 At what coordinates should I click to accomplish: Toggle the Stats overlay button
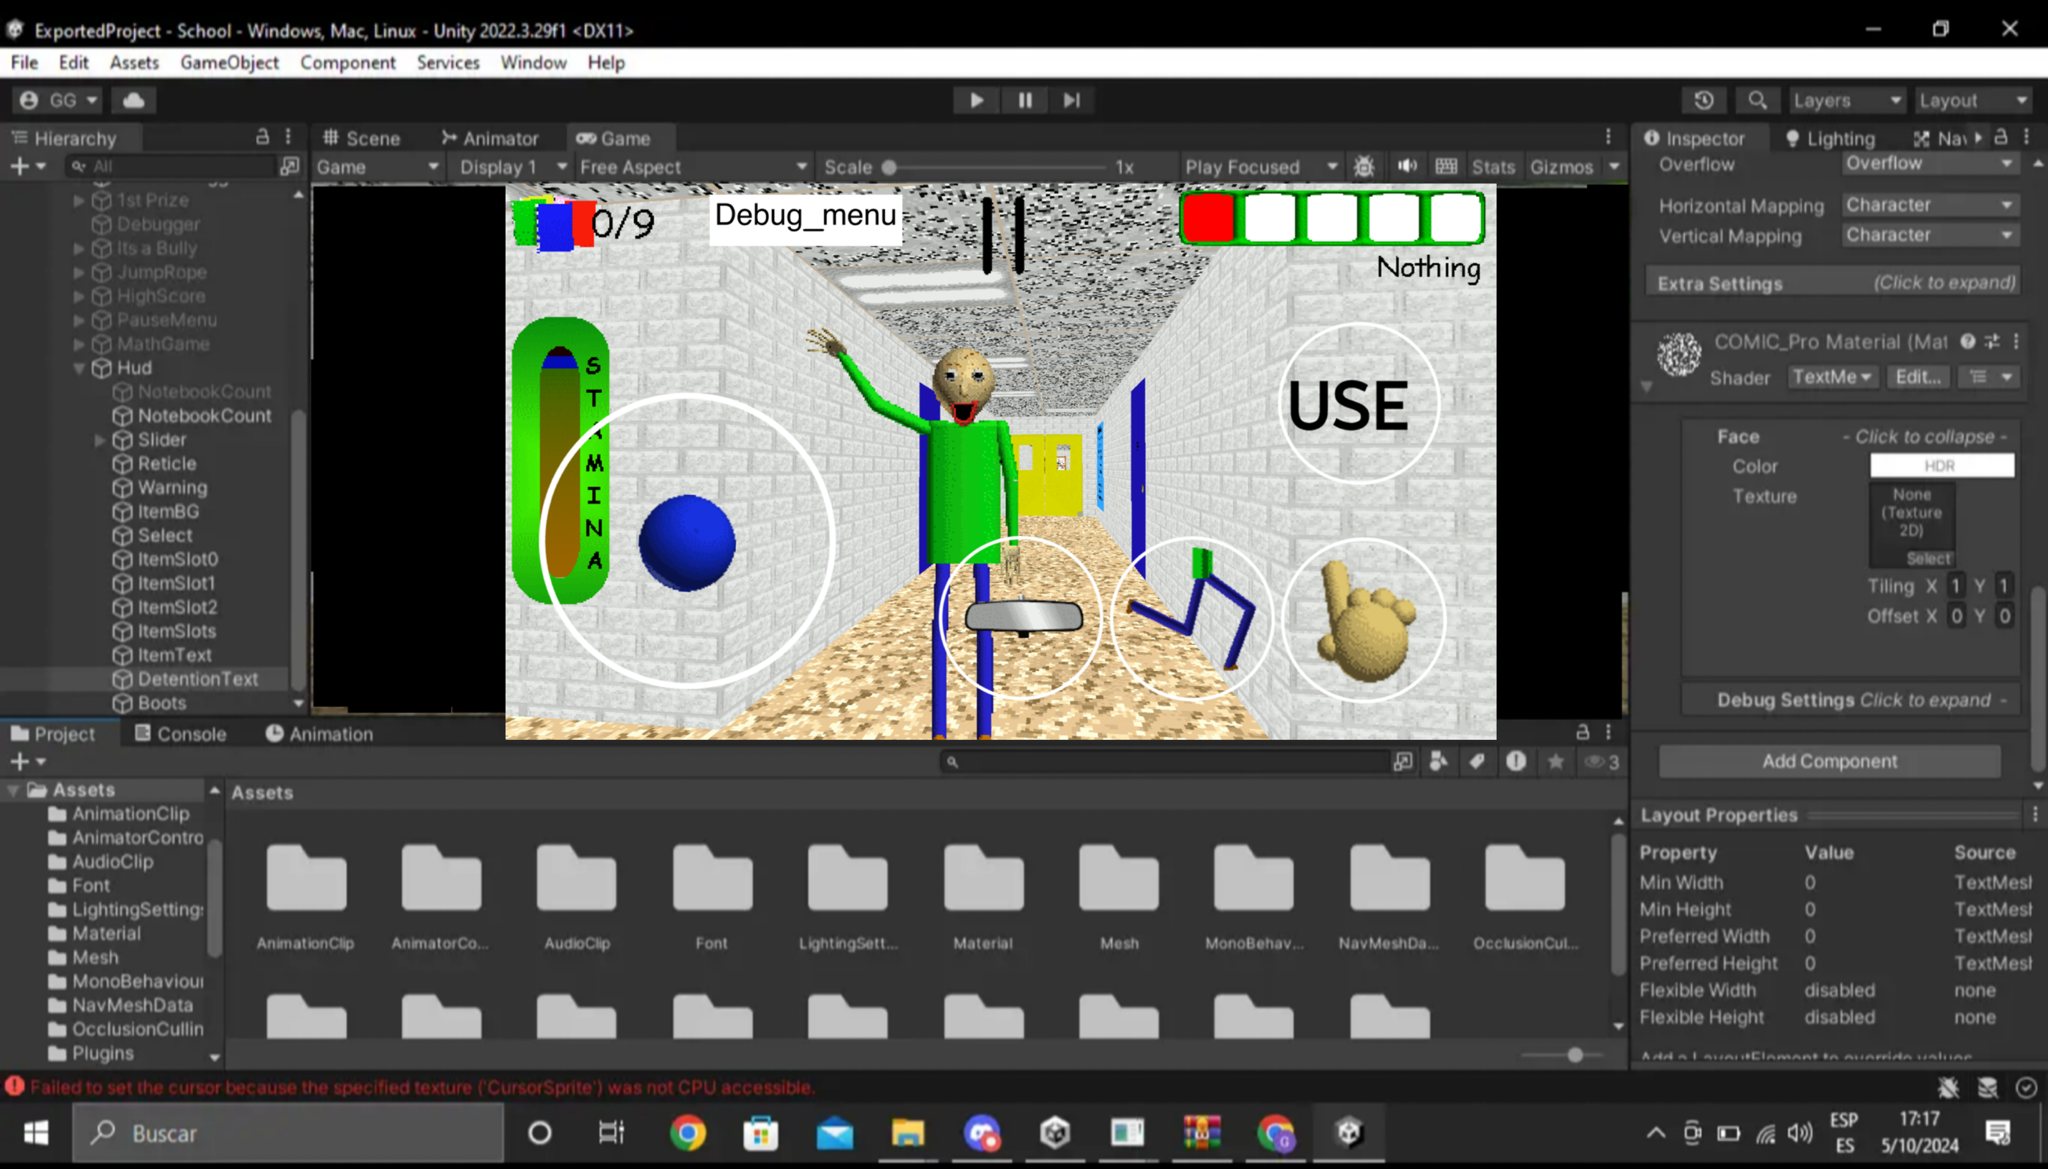point(1492,167)
